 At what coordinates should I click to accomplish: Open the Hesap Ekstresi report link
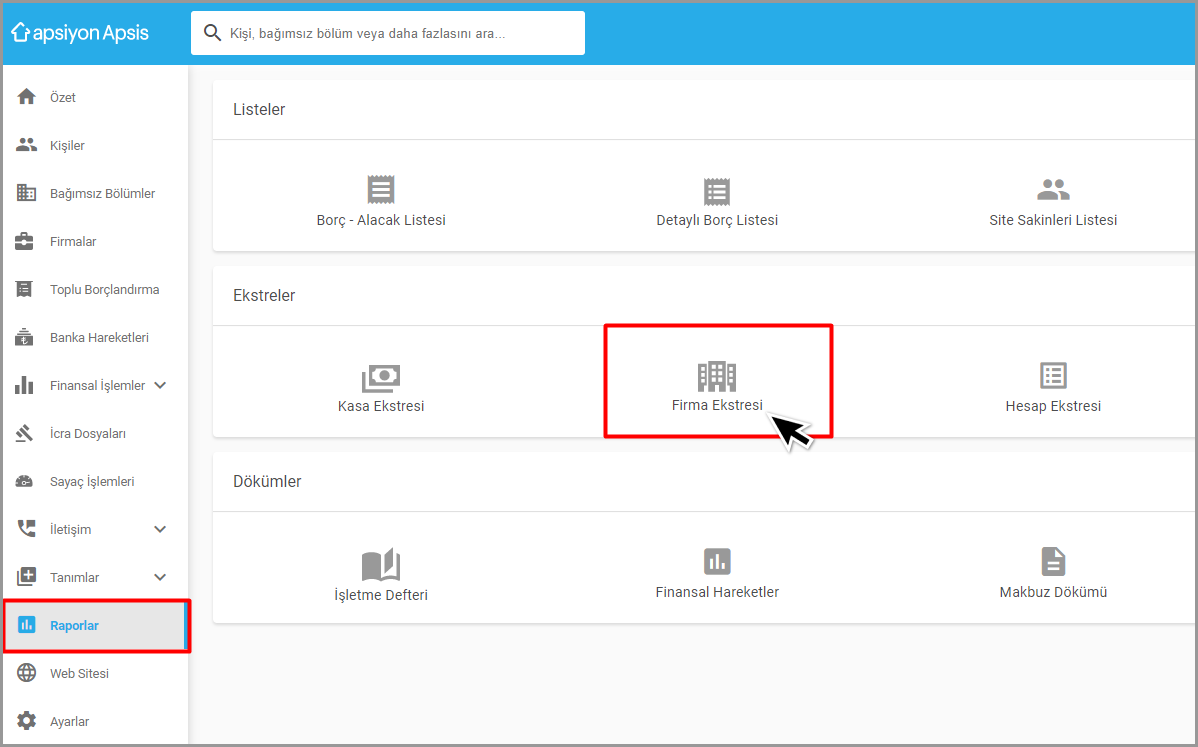pyautogui.click(x=1053, y=406)
